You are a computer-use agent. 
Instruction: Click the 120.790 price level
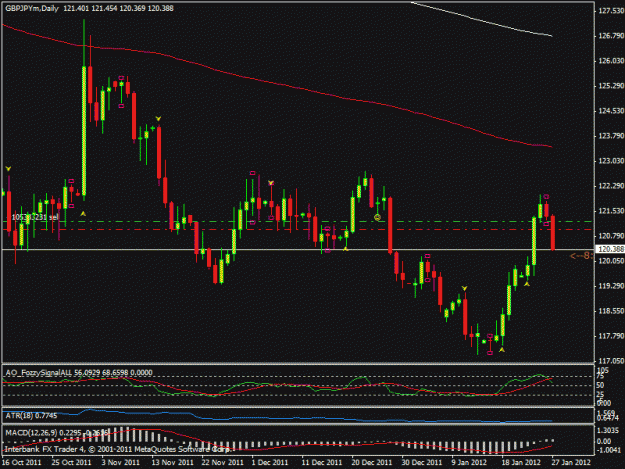pos(611,236)
